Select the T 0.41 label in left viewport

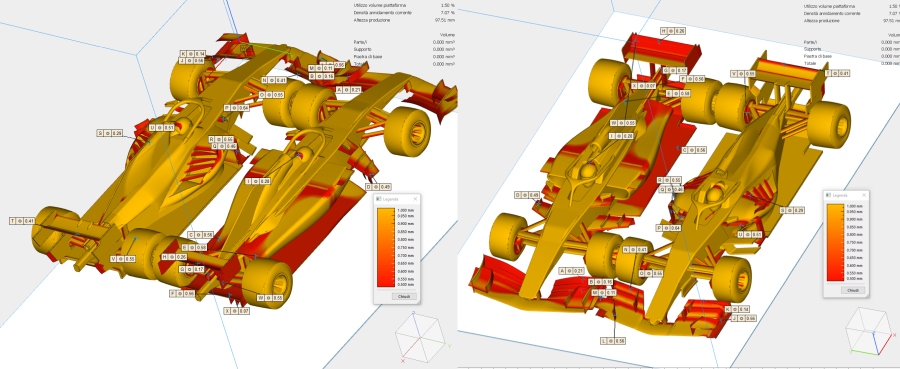tap(22, 220)
